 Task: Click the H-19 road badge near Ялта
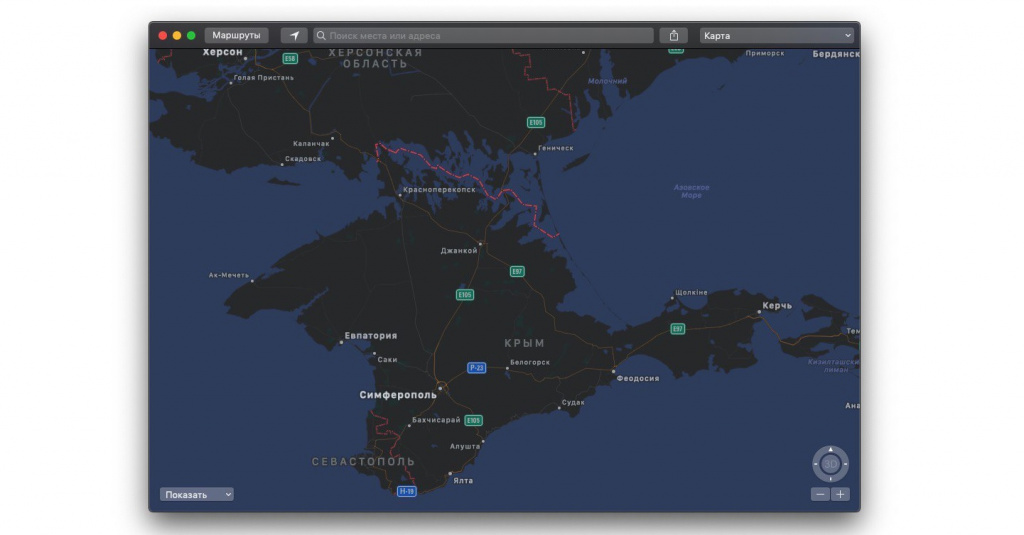(x=406, y=491)
